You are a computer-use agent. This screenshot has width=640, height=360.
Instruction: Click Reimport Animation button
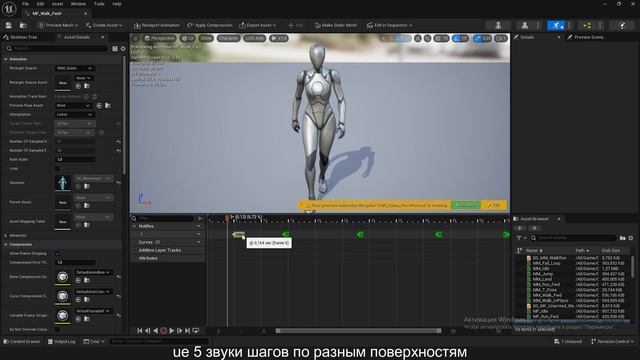[157, 25]
